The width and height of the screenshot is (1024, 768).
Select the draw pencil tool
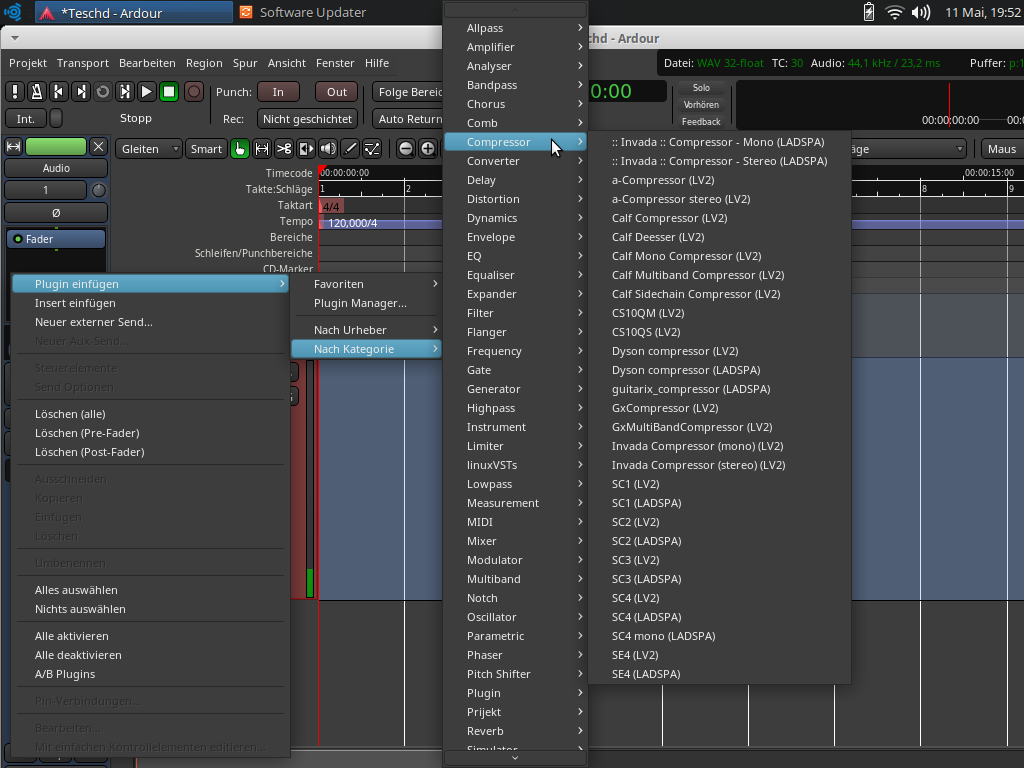pos(350,149)
